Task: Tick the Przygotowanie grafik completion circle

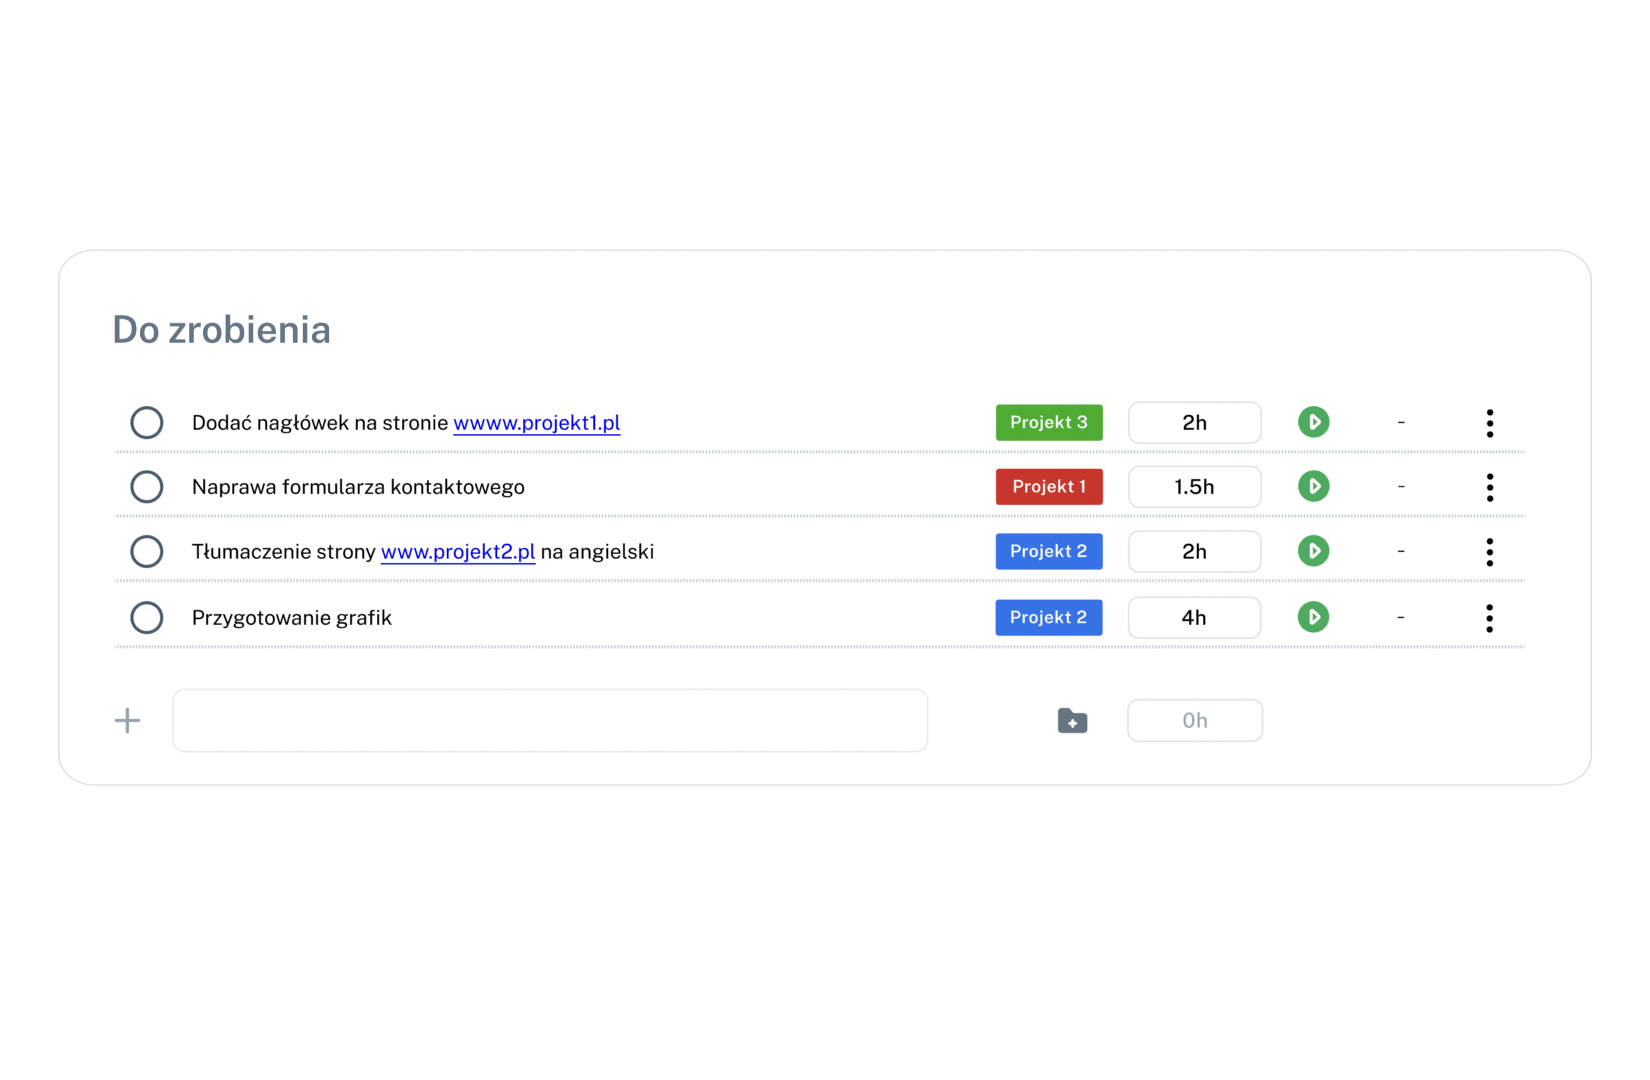Action: point(147,617)
